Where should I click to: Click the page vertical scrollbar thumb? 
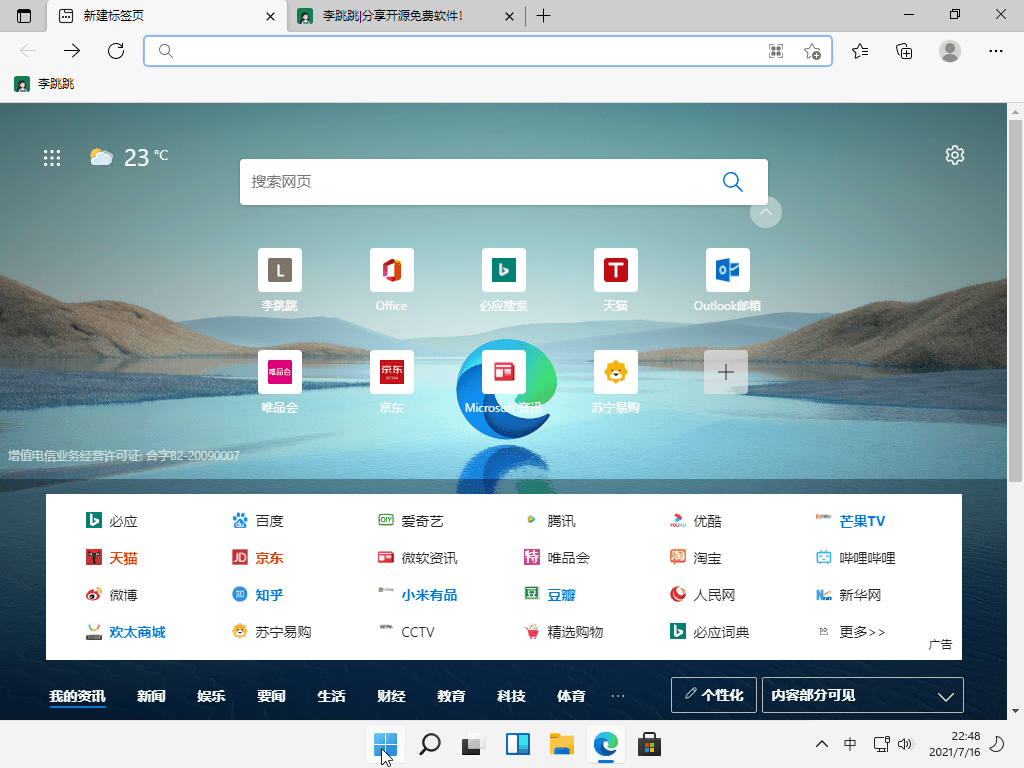coord(1015,300)
